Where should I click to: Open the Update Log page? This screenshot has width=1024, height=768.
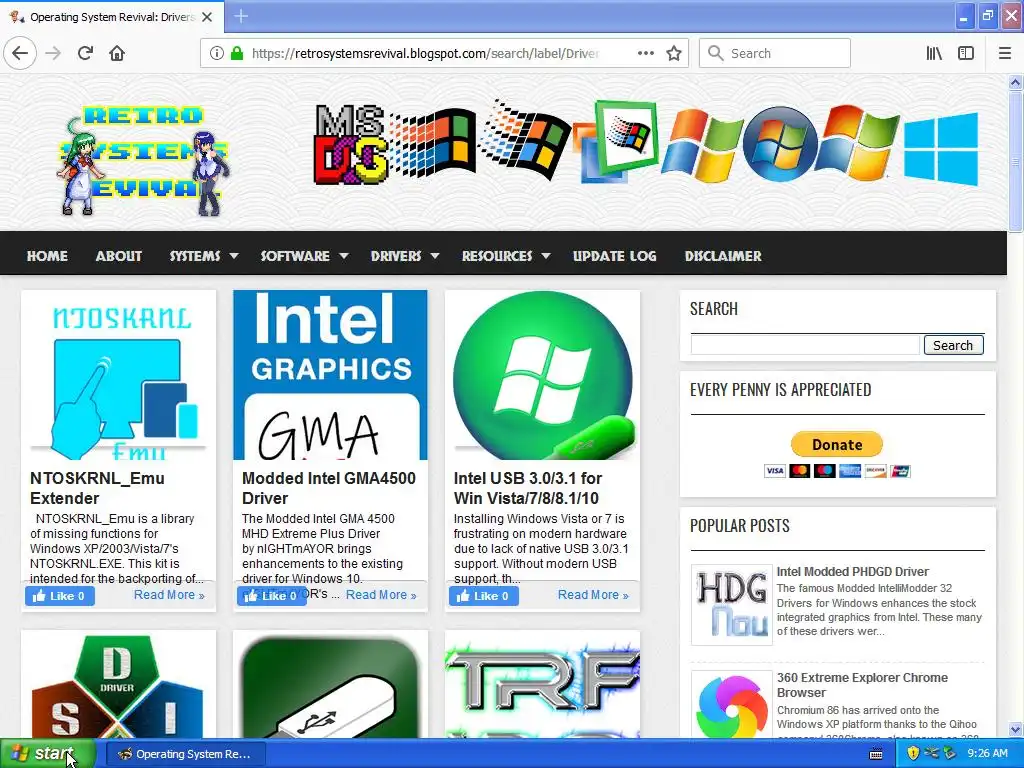615,256
